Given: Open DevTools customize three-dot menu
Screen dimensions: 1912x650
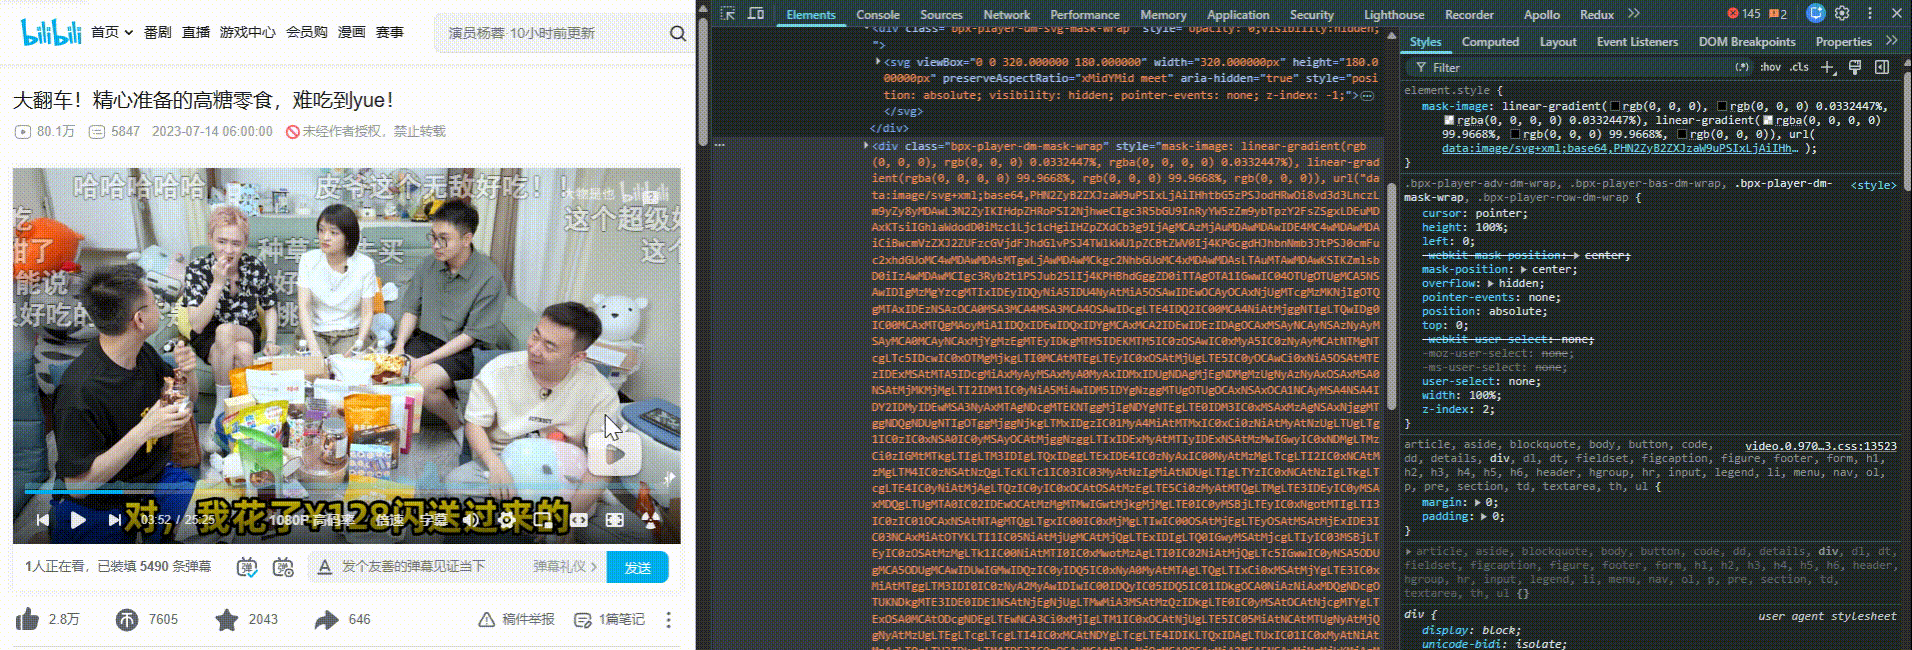Looking at the screenshot, I should coord(1869,14).
